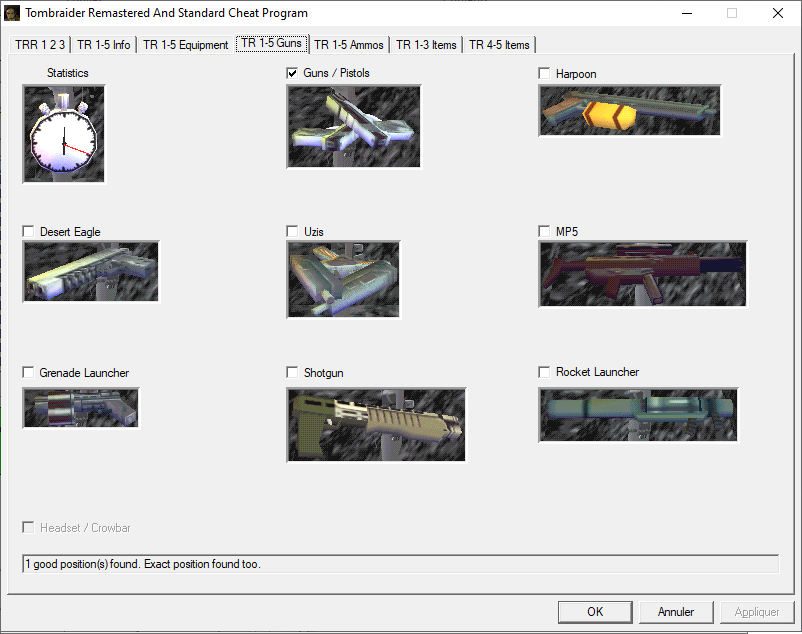Click the Grenade Launcher image

(x=81, y=407)
